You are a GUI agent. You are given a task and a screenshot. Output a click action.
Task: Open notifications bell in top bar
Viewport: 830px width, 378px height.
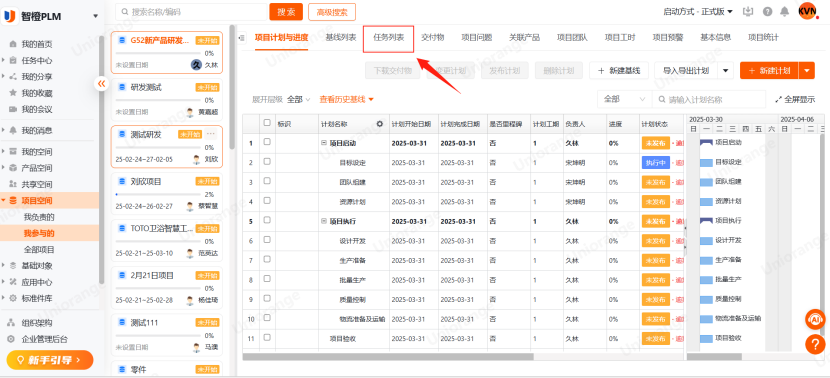click(784, 12)
